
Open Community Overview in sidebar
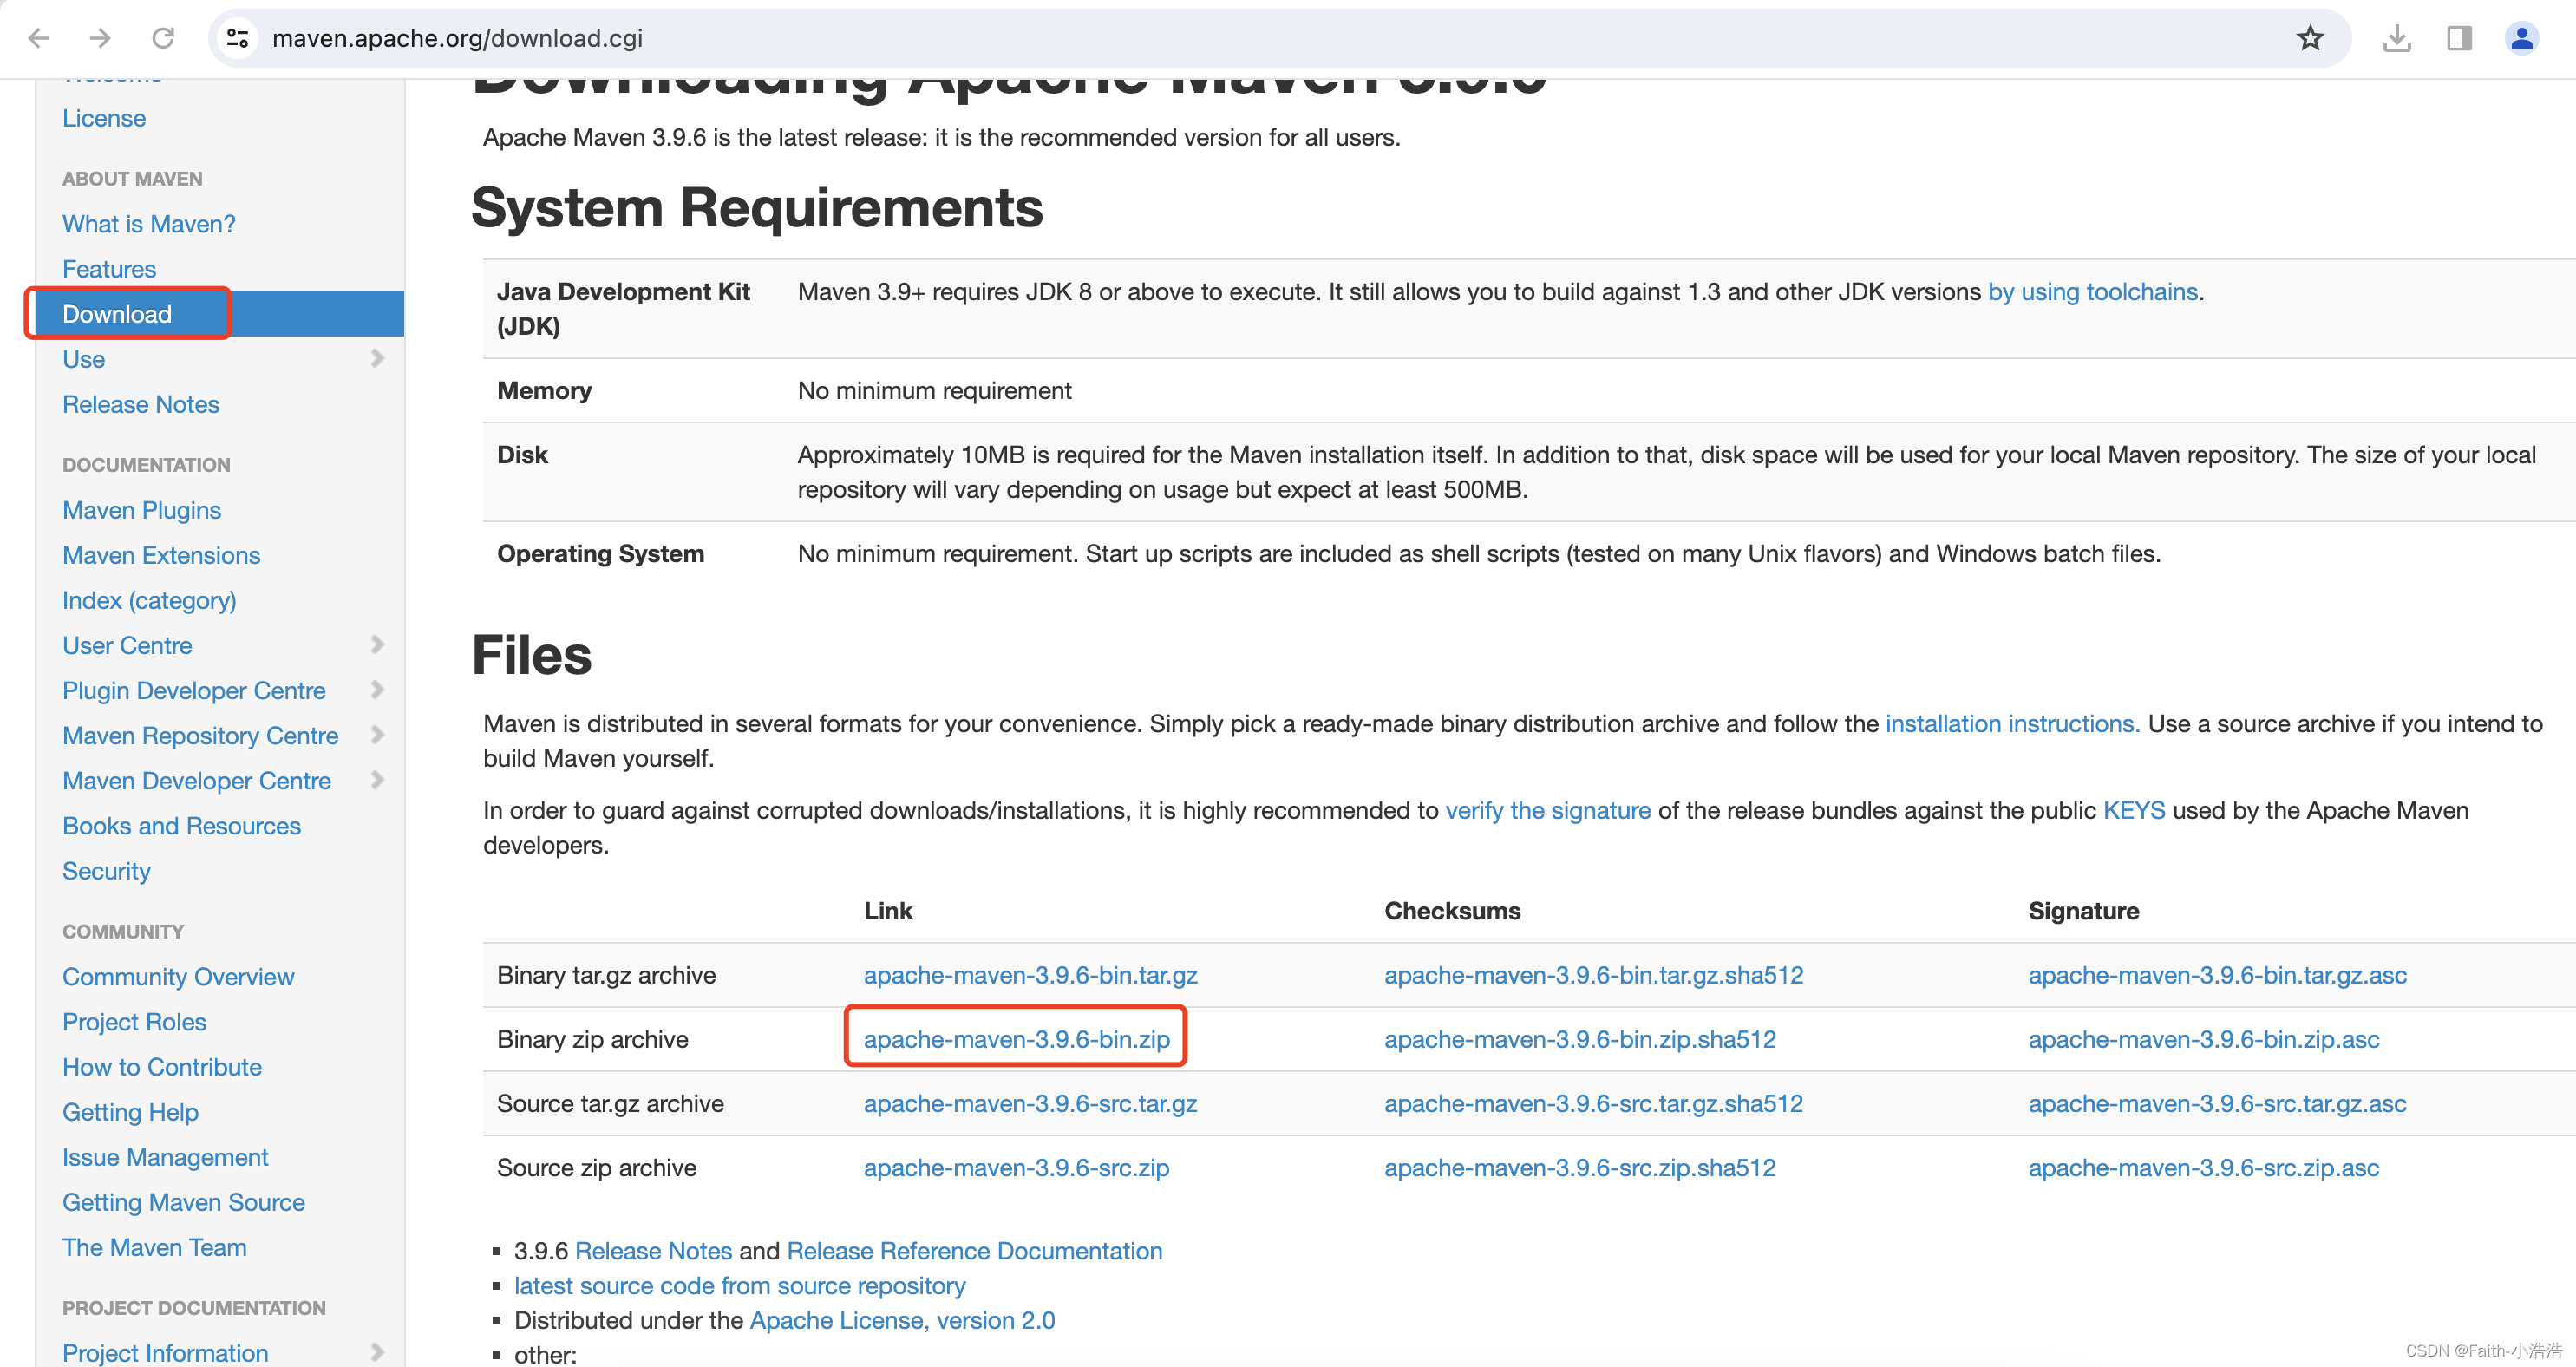[178, 976]
